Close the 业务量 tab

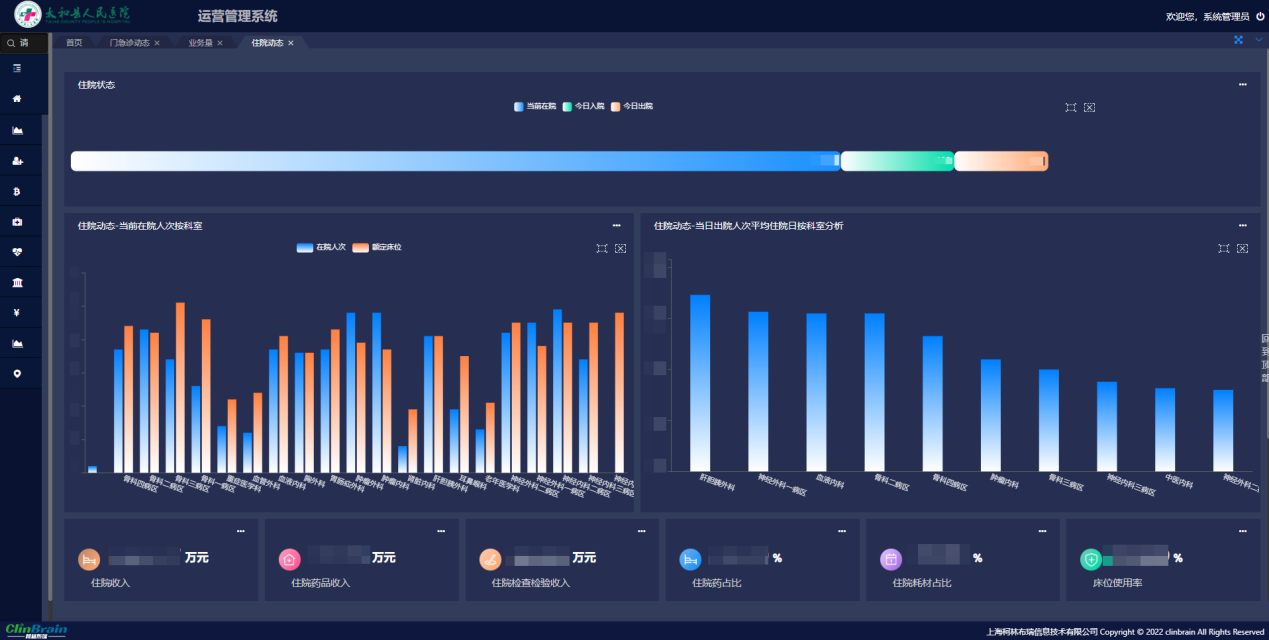(x=220, y=43)
